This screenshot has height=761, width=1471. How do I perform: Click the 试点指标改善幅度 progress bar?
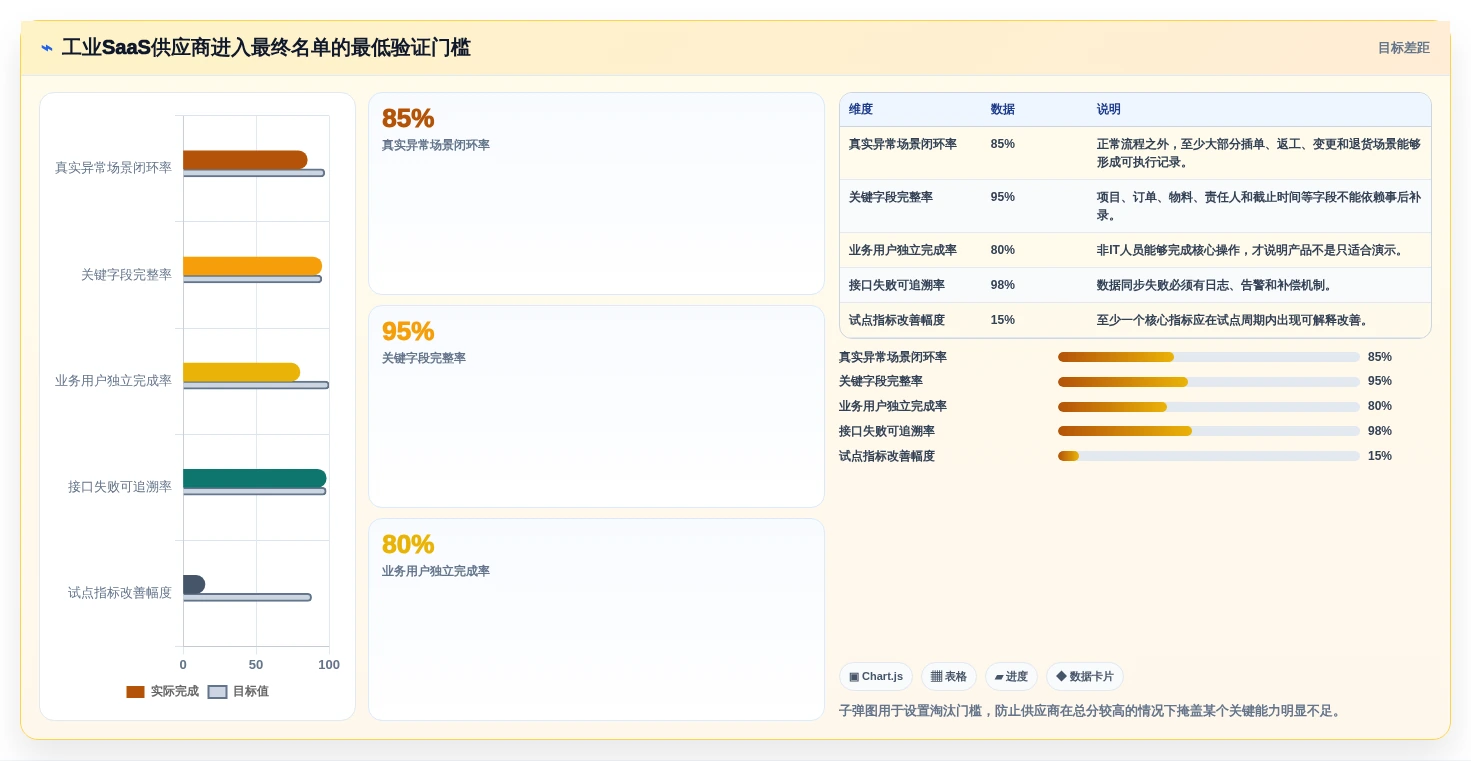pyautogui.click(x=1209, y=456)
